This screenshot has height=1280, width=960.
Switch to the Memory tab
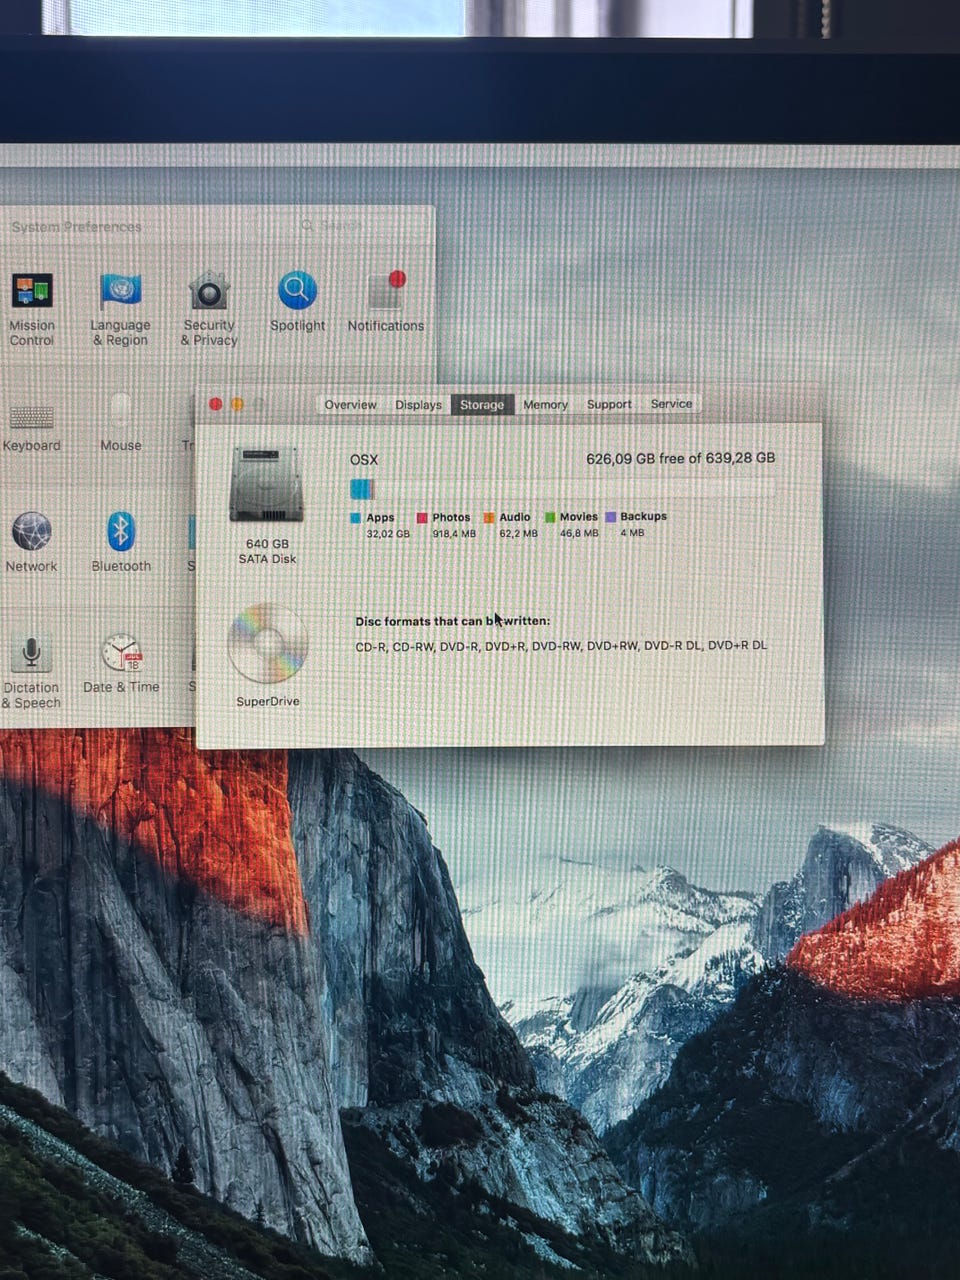545,405
